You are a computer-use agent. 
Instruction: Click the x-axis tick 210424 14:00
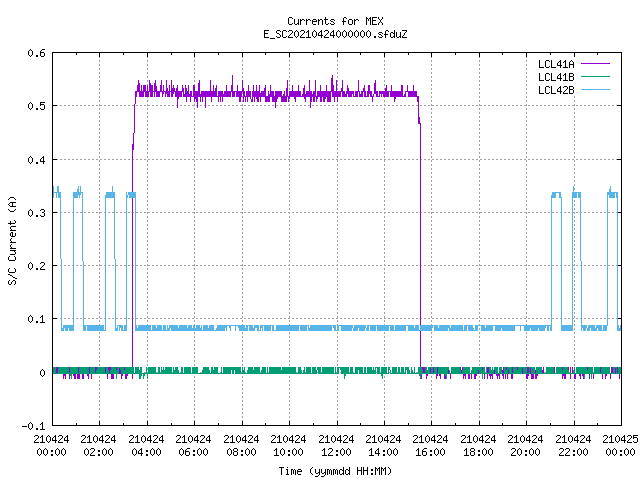pos(383,446)
